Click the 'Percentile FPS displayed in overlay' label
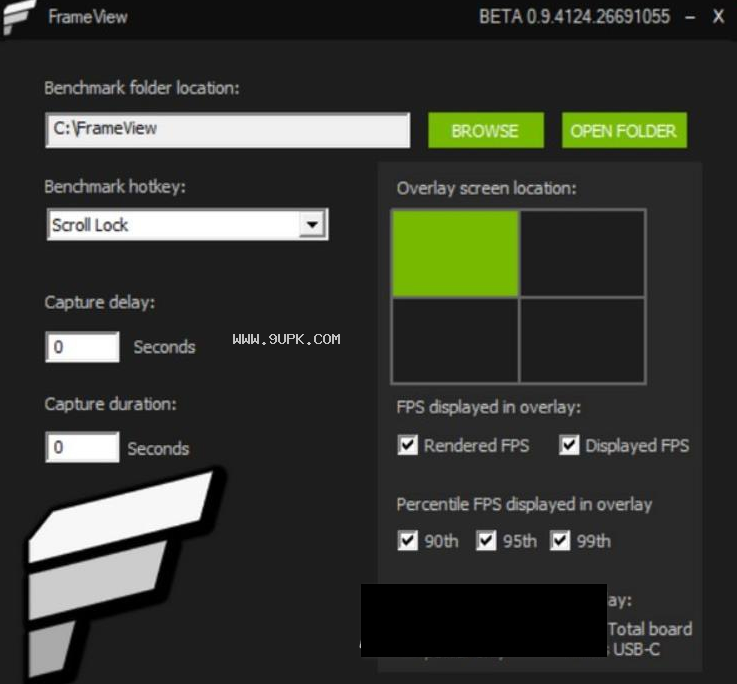 [x=524, y=504]
